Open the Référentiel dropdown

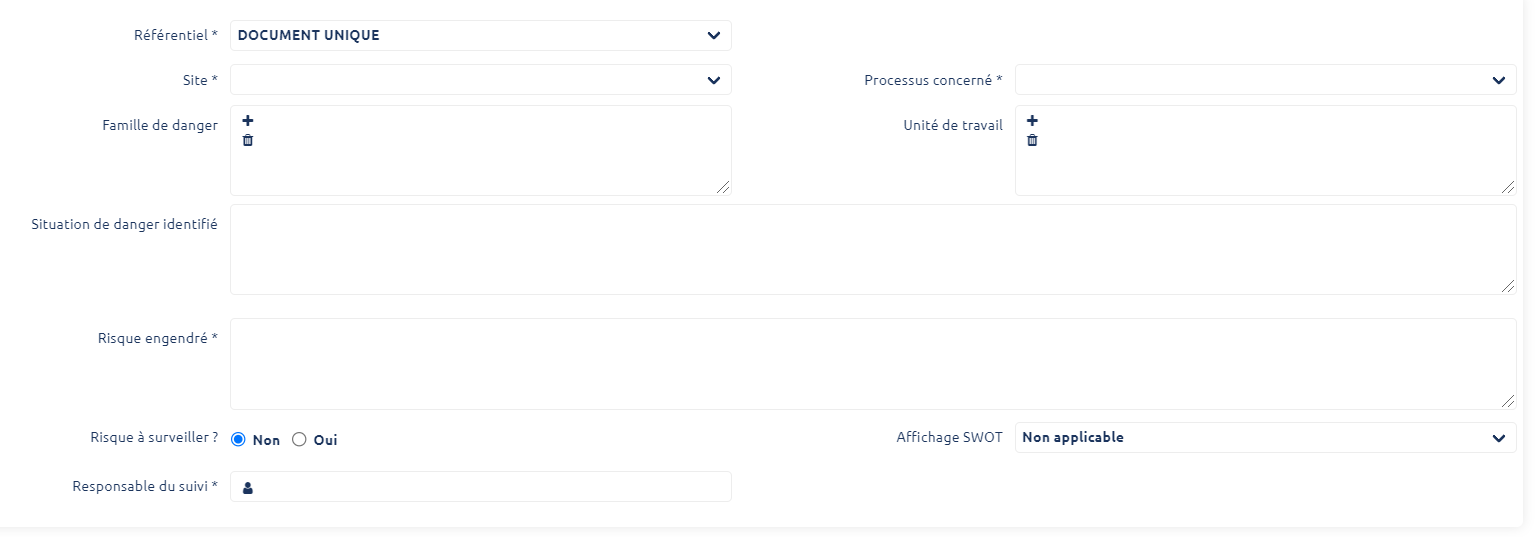pos(480,36)
